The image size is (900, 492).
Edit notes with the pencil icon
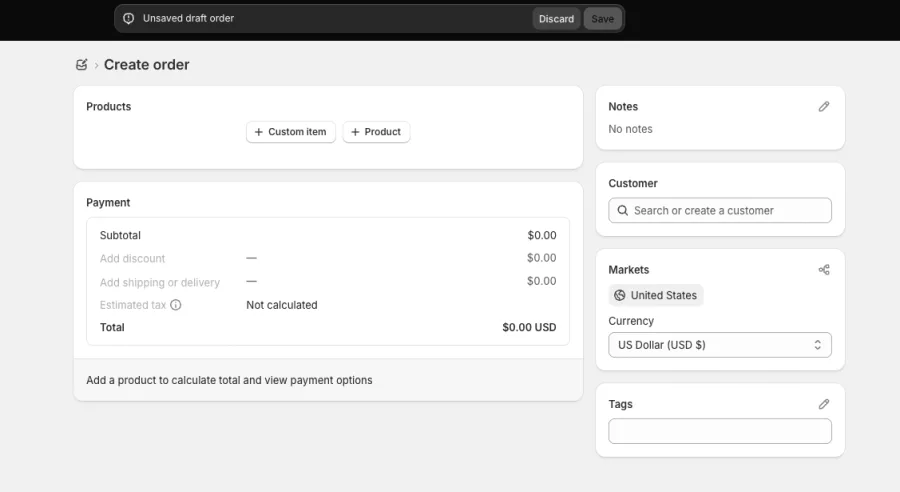click(824, 107)
